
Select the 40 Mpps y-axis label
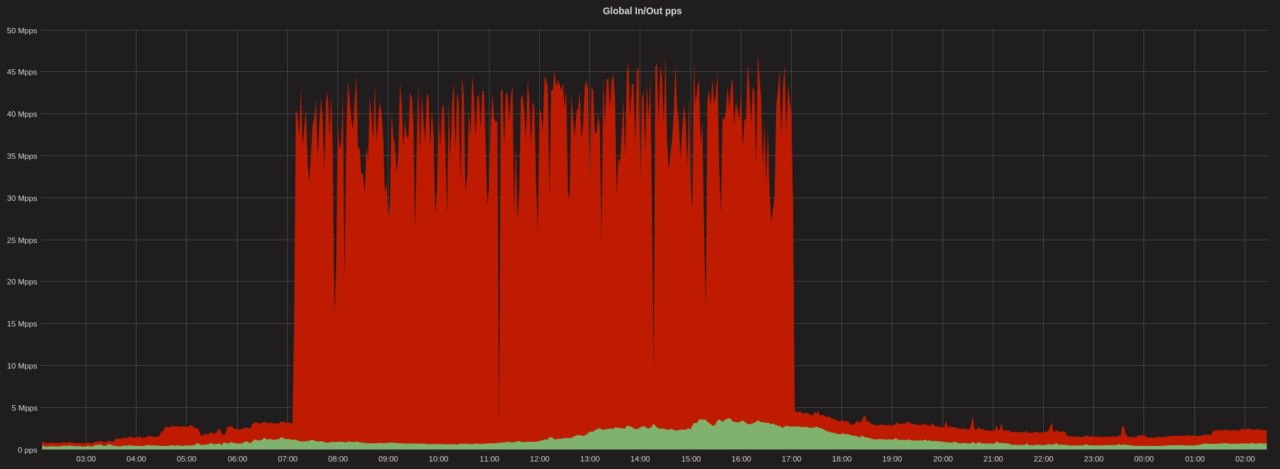coord(21,114)
